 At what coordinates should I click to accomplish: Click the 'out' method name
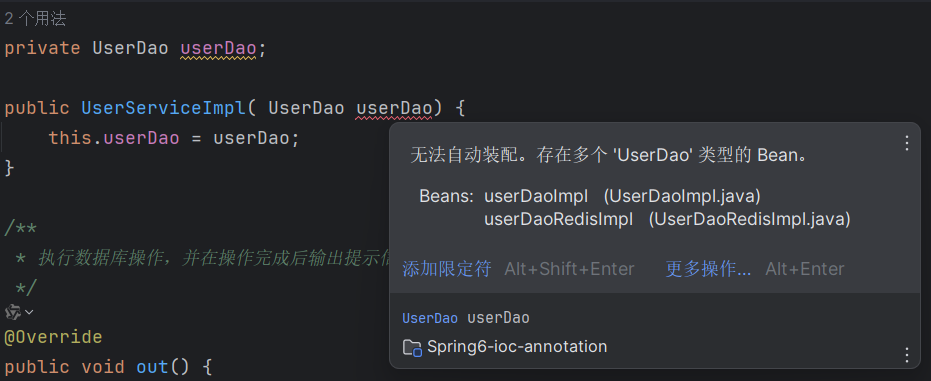[x=153, y=367]
